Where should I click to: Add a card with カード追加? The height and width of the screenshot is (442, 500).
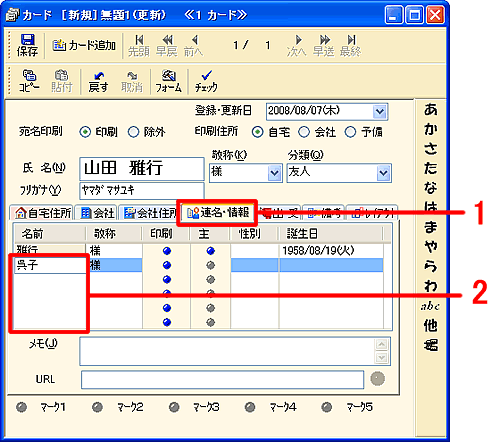(84, 45)
